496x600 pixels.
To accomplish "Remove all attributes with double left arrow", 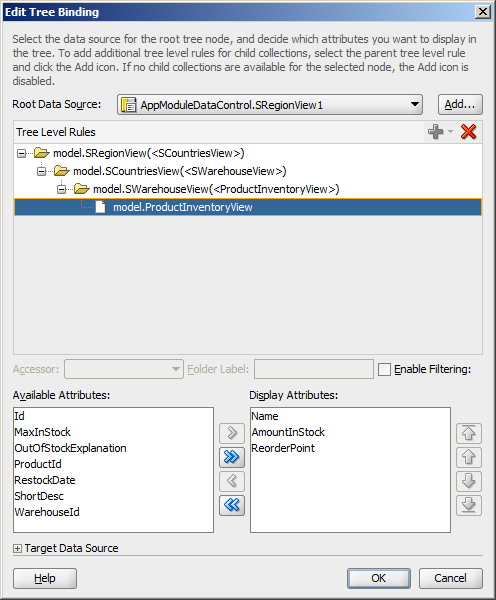I will click(x=232, y=505).
